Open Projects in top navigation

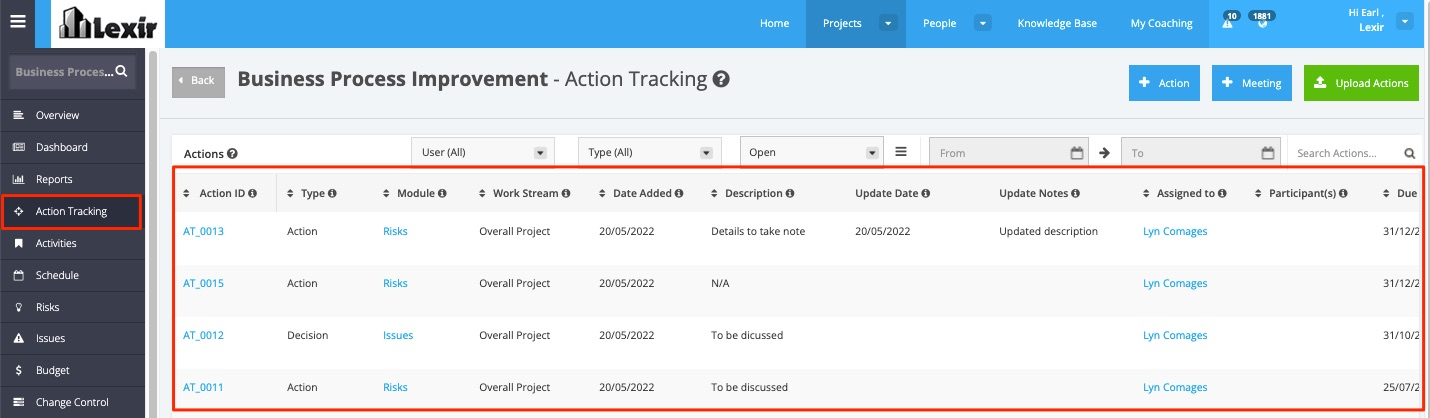pyautogui.click(x=842, y=23)
